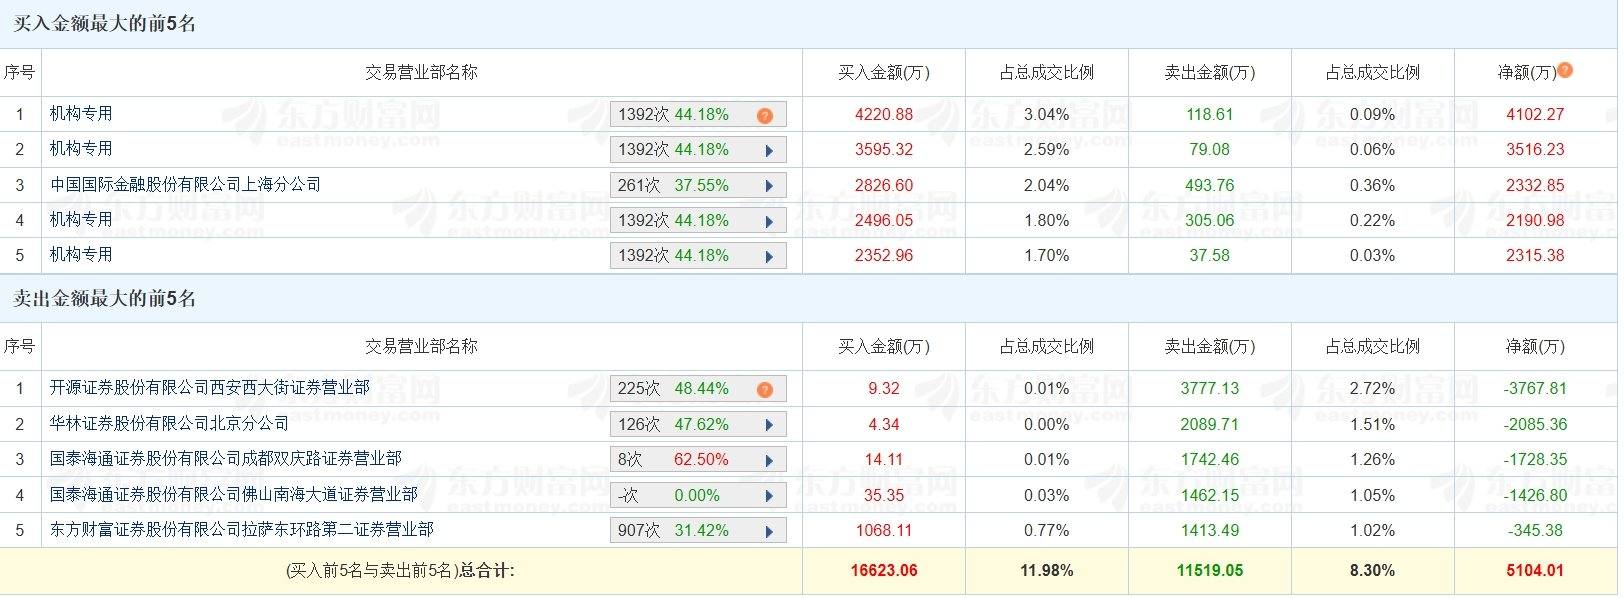Select the 买入金额(万) column header

[x=883, y=70]
